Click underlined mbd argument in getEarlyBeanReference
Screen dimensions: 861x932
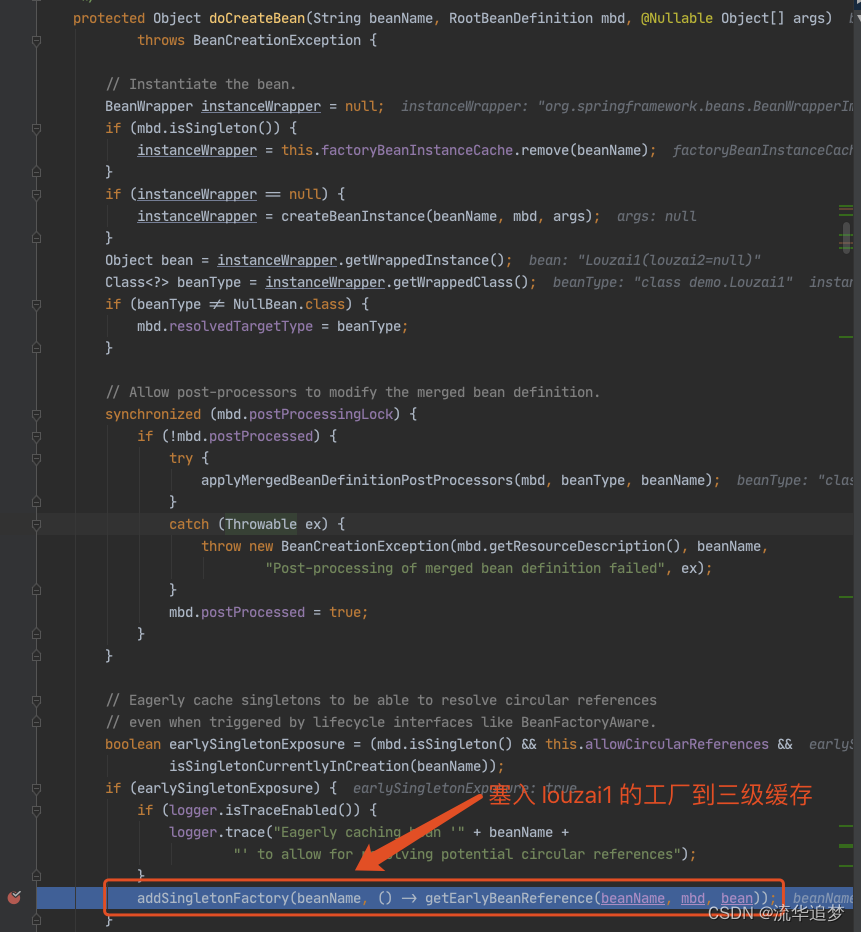coord(693,898)
